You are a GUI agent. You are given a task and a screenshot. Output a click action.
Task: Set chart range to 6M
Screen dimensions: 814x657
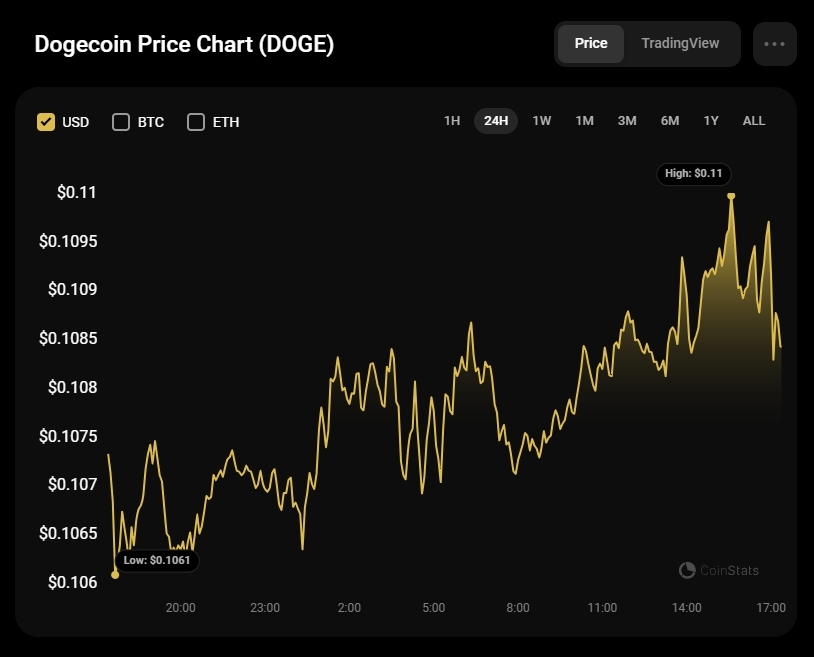click(x=670, y=121)
